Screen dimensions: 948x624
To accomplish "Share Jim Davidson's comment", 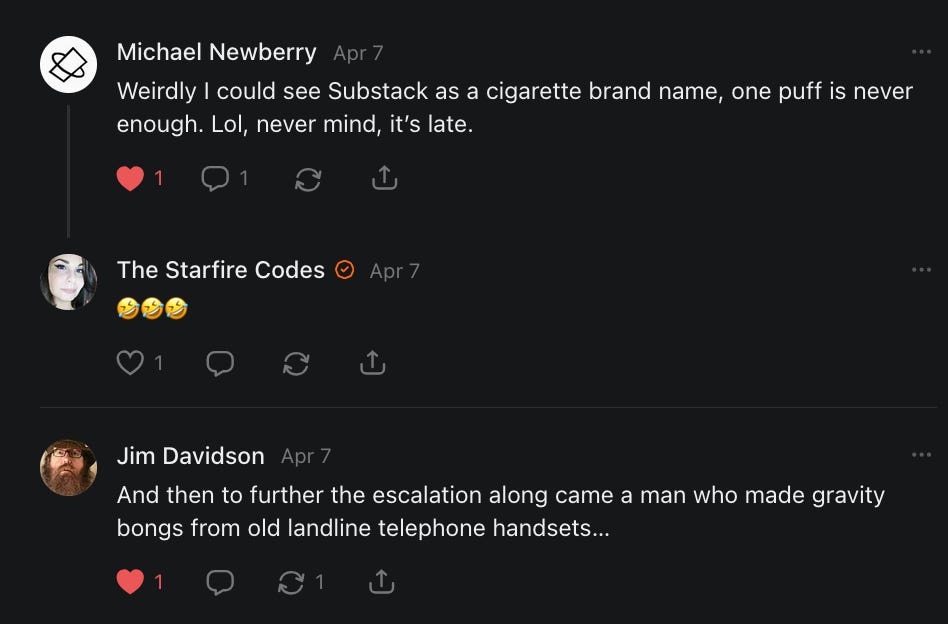I will [381, 582].
